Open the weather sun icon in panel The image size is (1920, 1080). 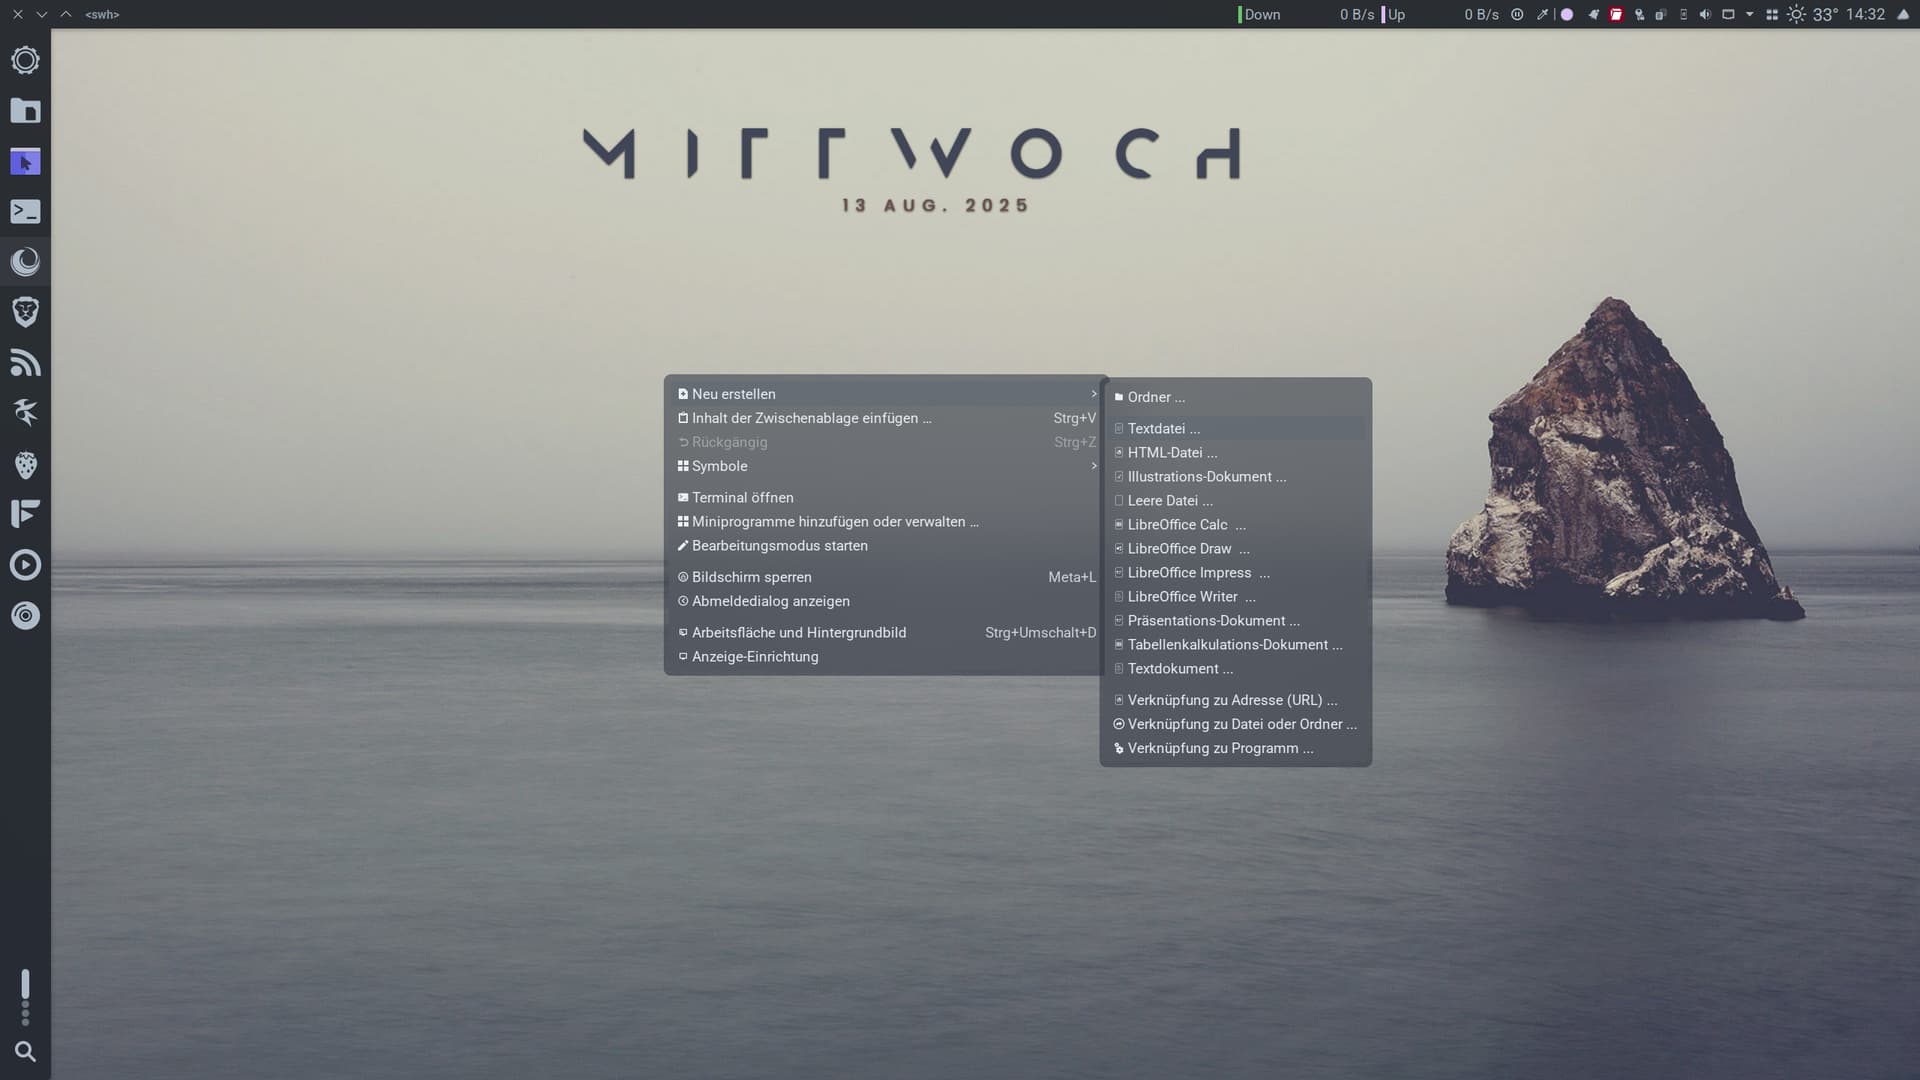[x=1796, y=15]
